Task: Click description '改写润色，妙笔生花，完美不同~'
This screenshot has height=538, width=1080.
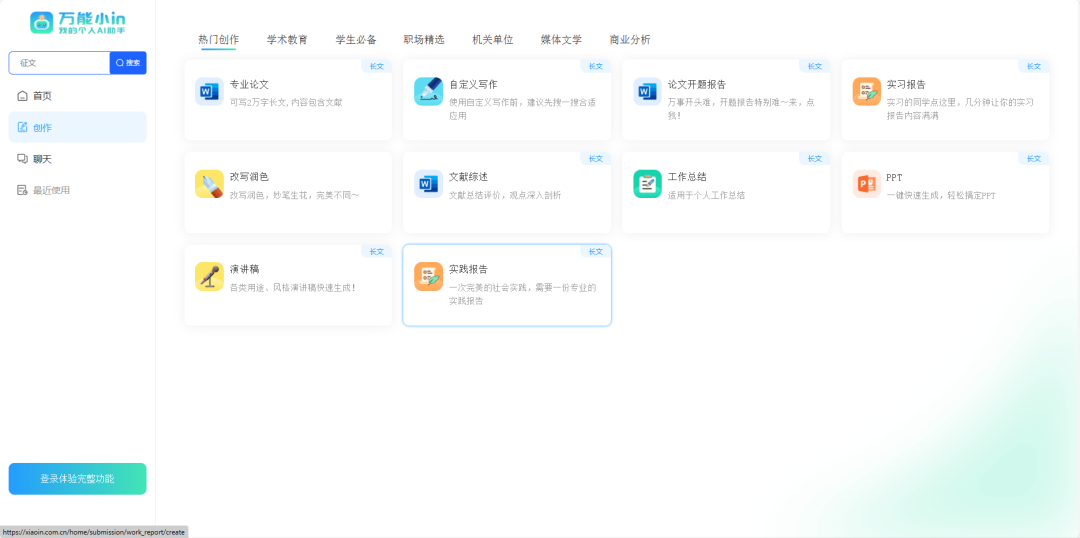Action: pos(294,195)
